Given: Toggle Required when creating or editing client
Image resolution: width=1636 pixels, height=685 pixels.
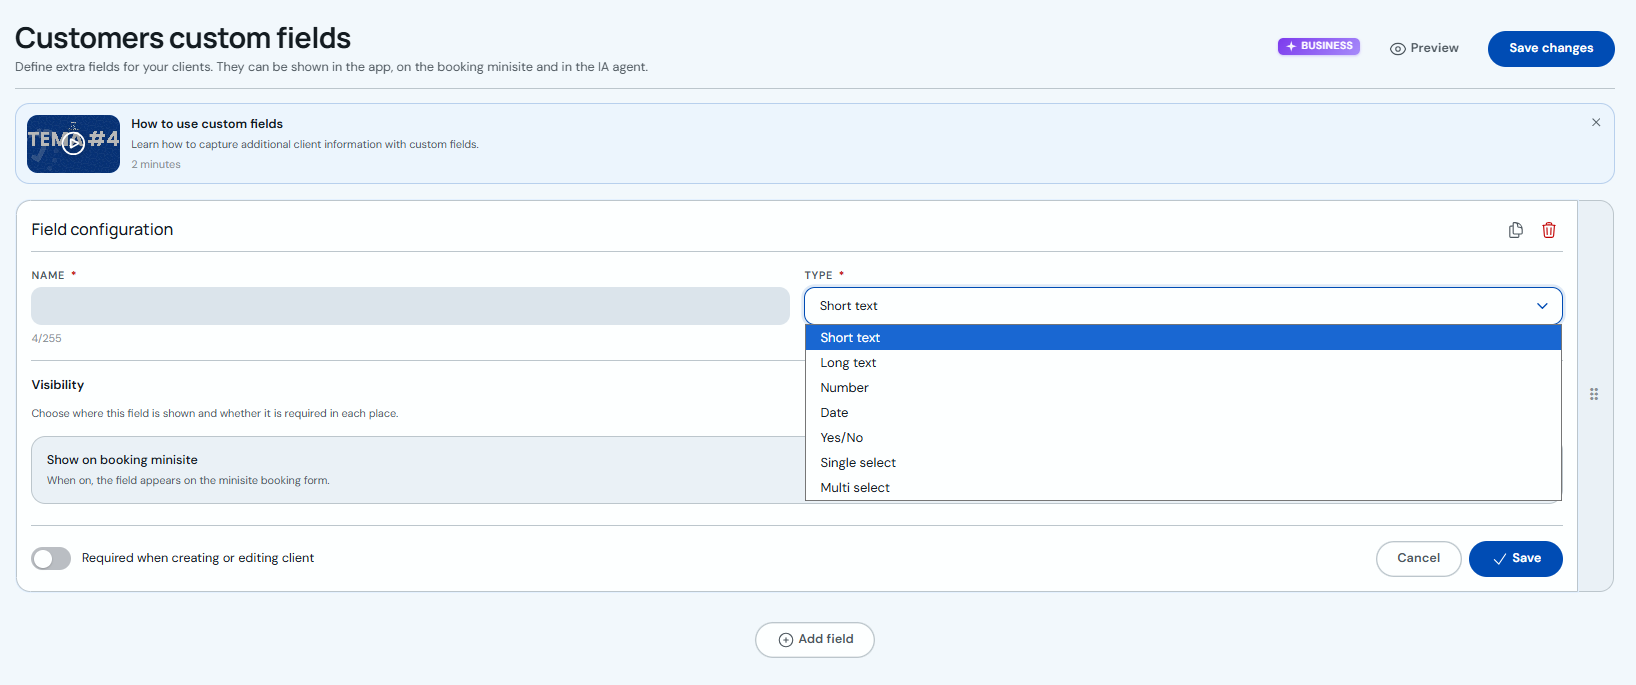Looking at the screenshot, I should coord(51,558).
